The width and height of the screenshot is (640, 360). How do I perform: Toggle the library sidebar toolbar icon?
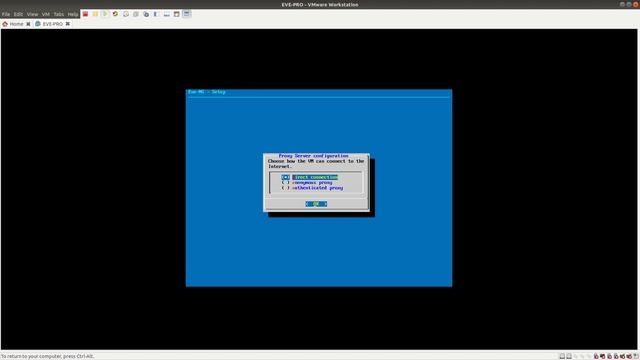tap(156, 14)
